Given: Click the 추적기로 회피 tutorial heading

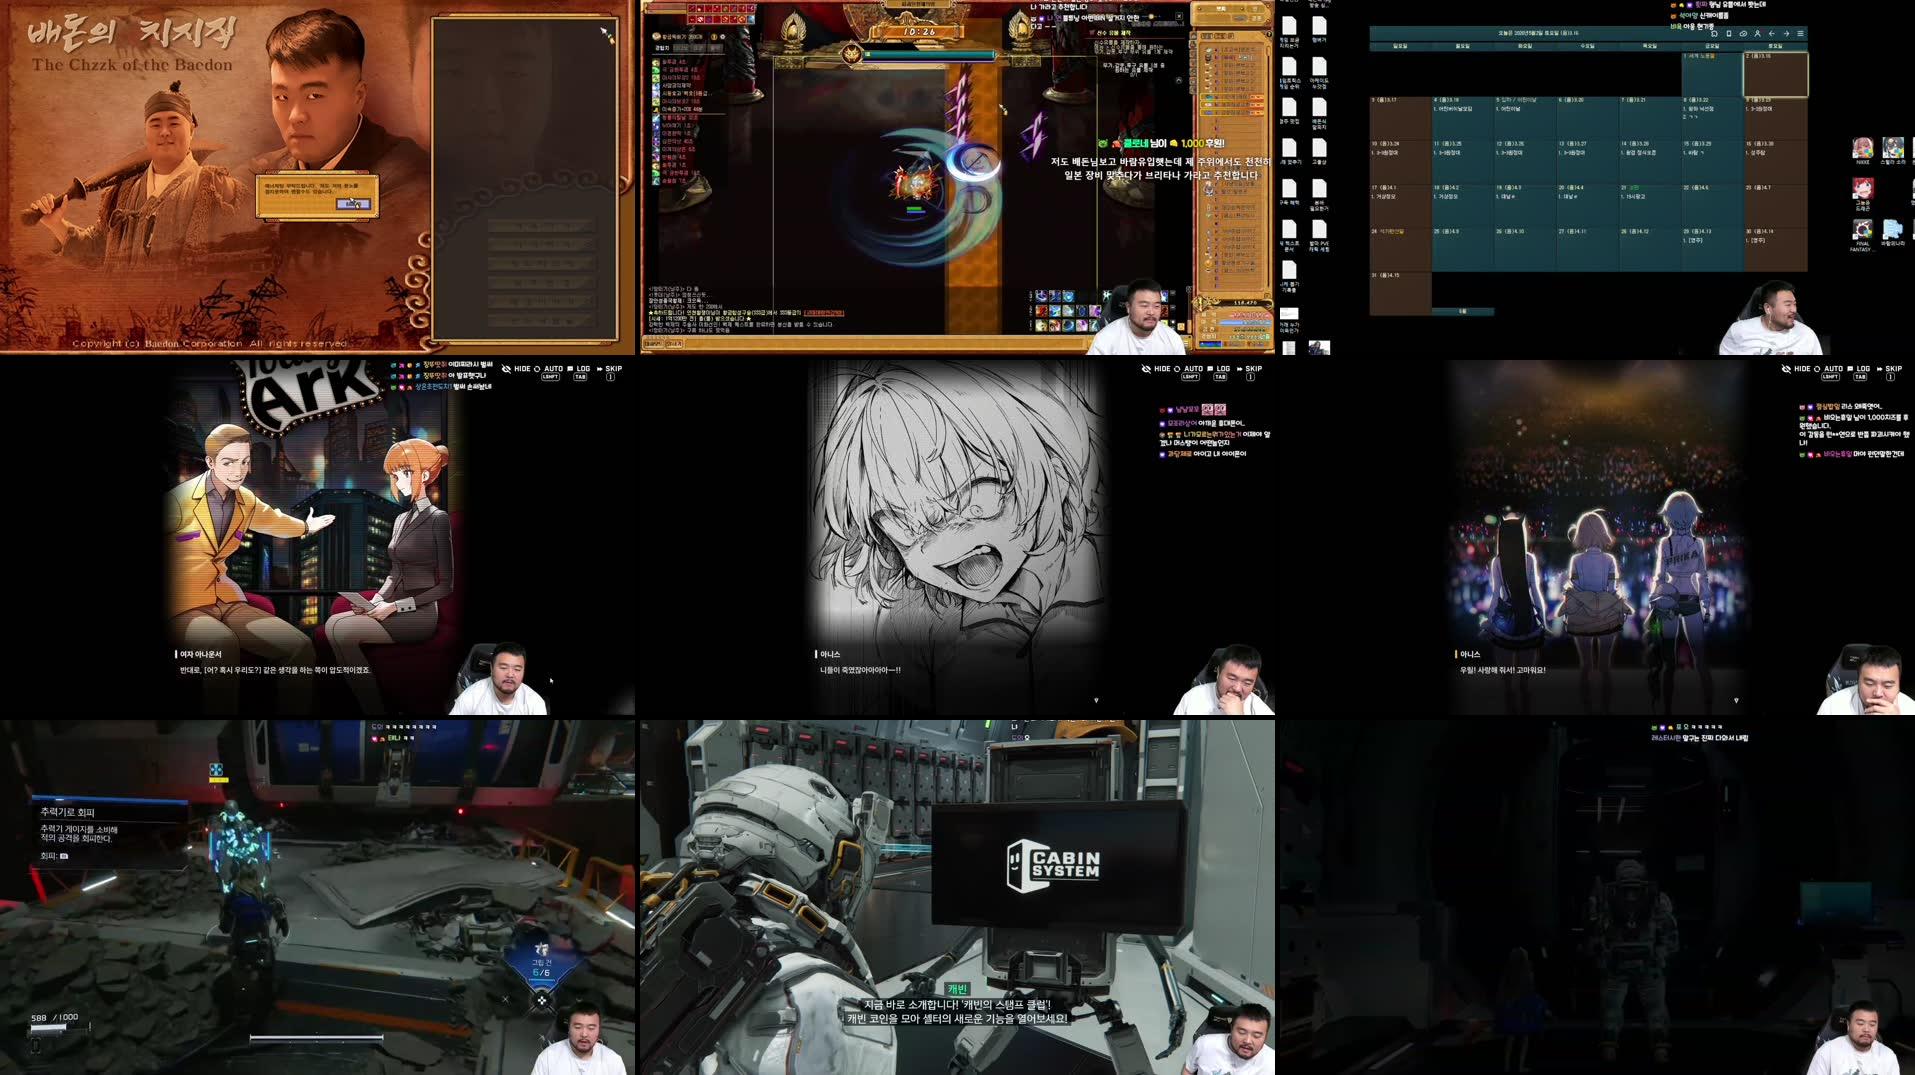Looking at the screenshot, I should pyautogui.click(x=67, y=813).
